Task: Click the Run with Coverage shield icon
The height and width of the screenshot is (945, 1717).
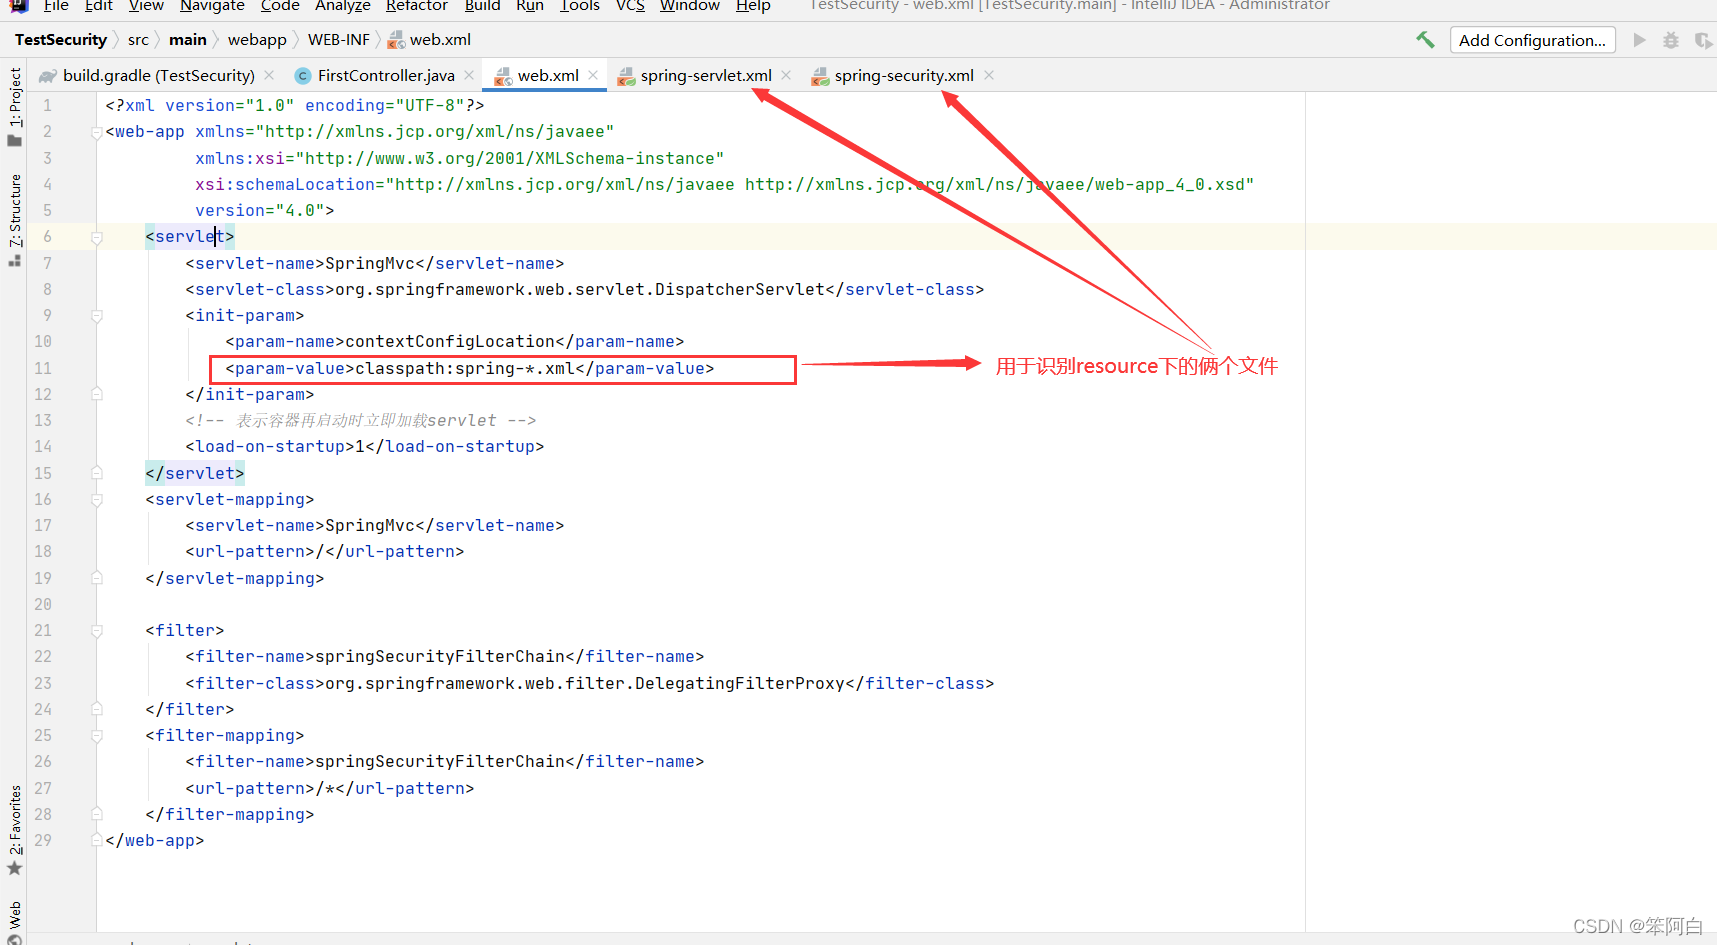Action: click(x=1702, y=40)
